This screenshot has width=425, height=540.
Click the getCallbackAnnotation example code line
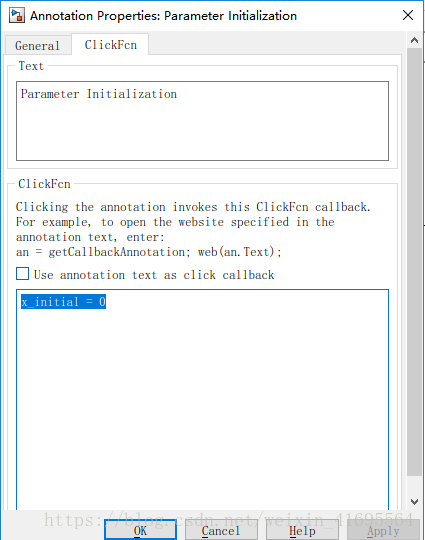tap(148, 252)
